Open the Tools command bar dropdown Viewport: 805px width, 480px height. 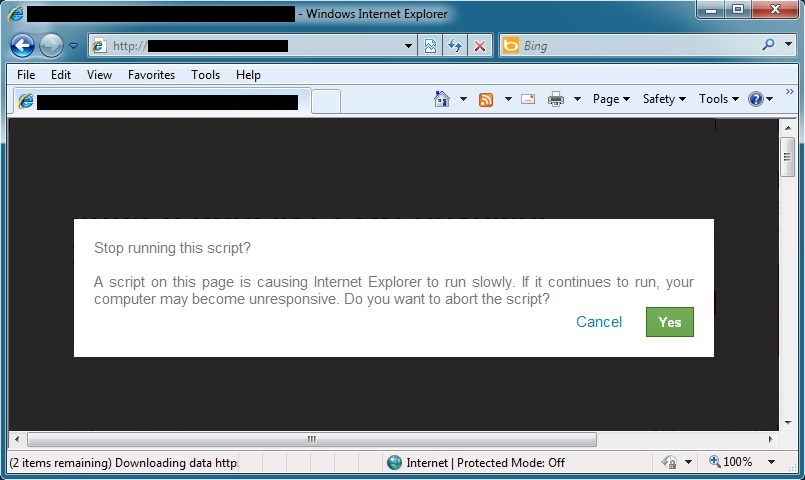[x=718, y=99]
